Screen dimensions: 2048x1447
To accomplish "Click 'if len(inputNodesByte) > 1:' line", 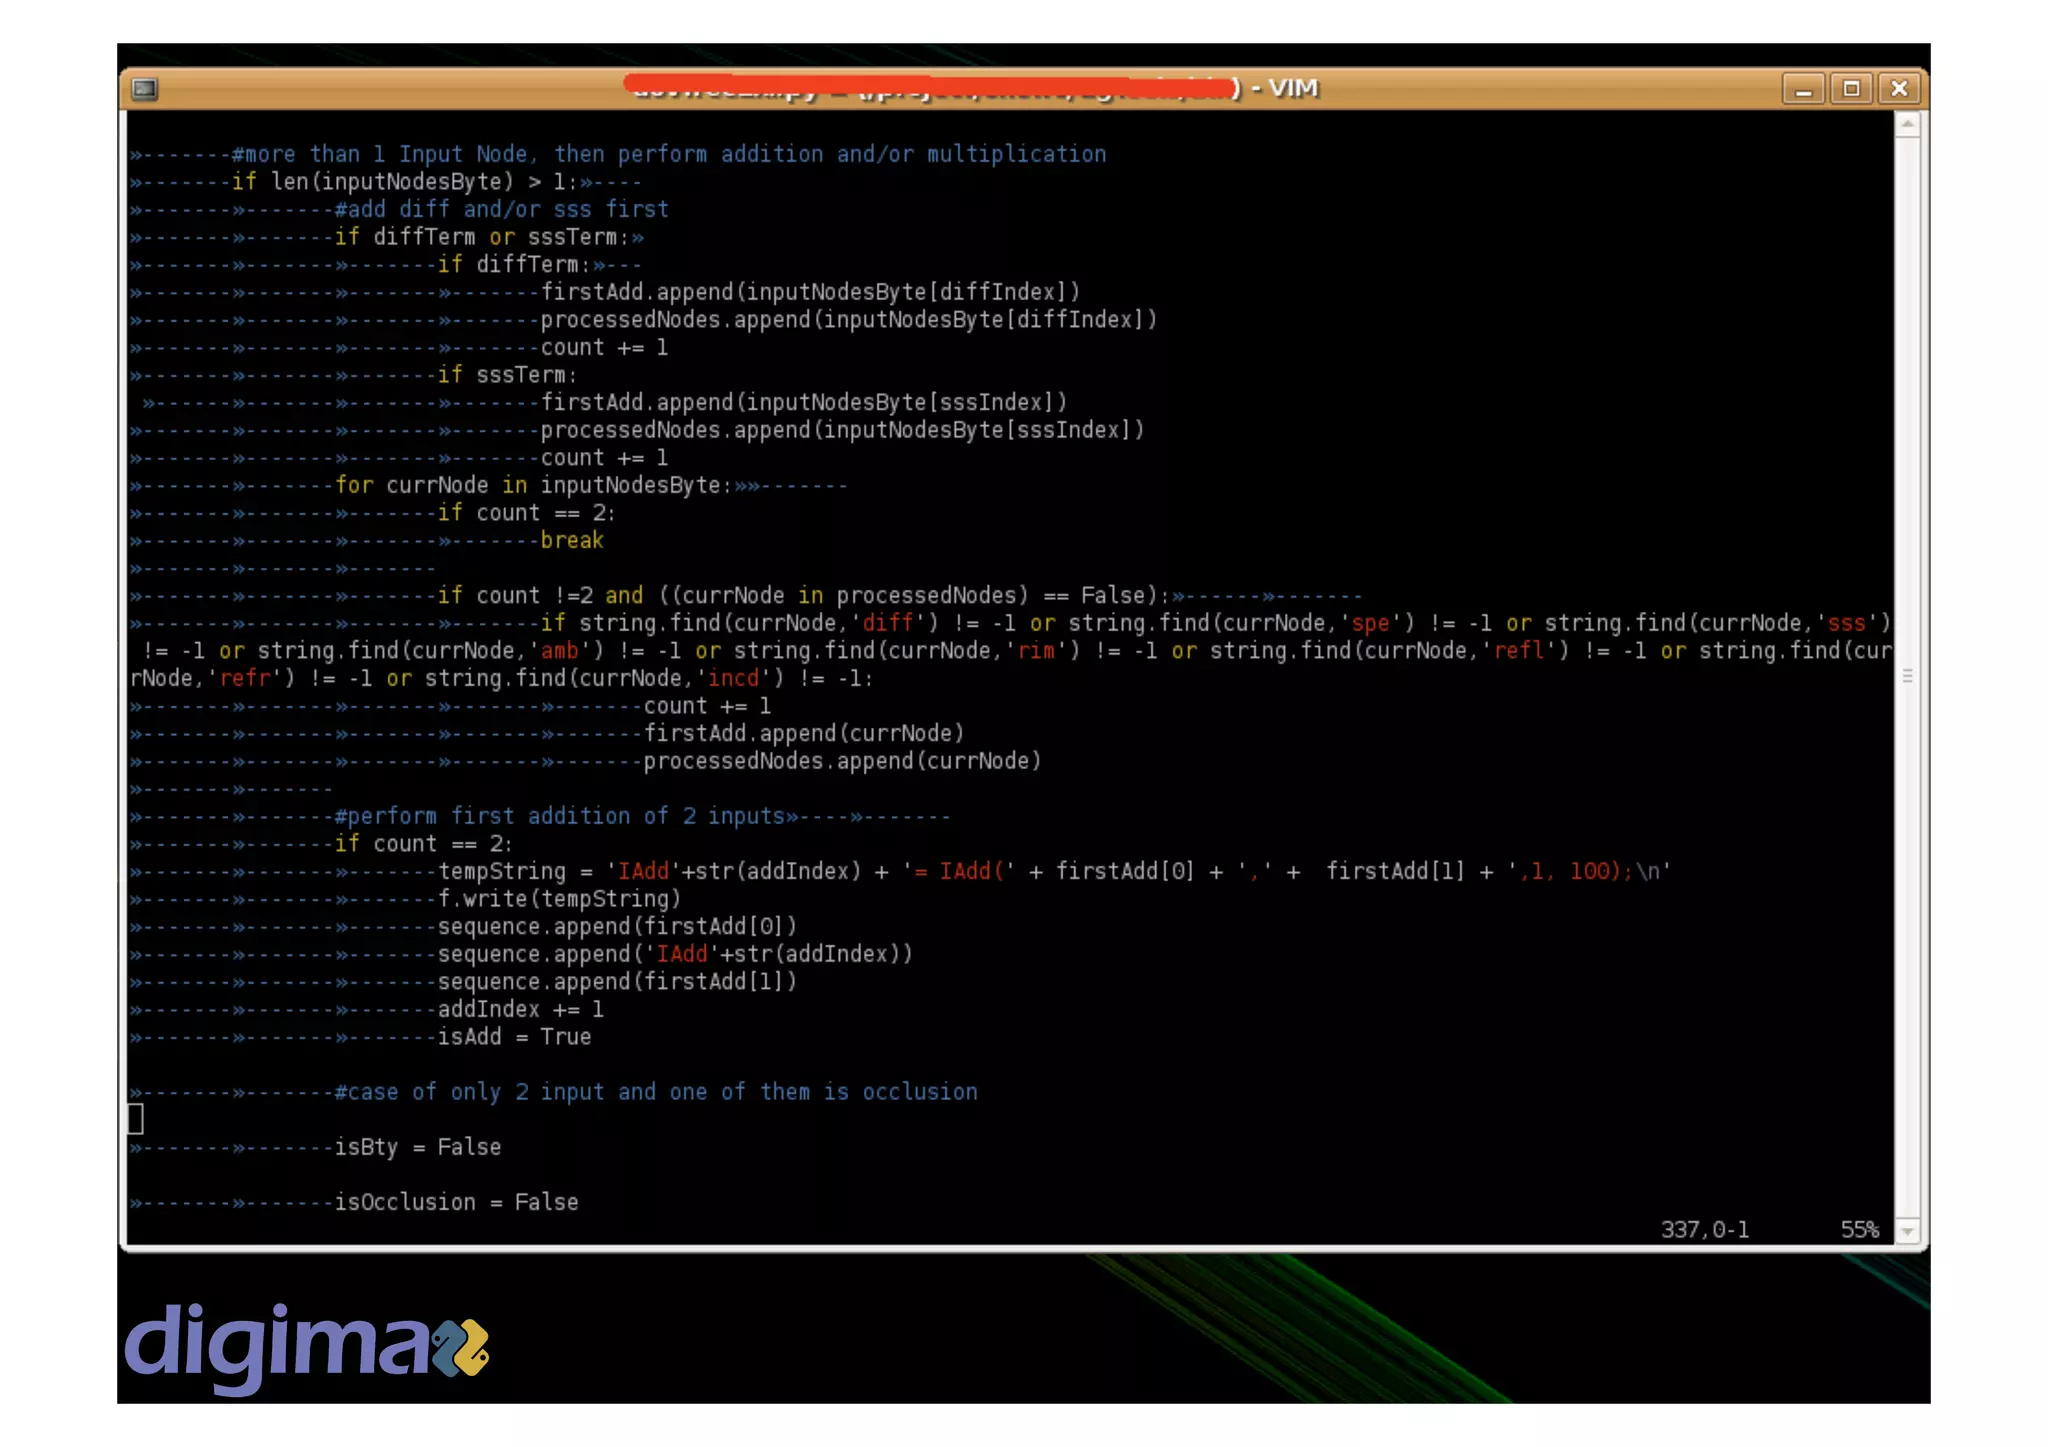I will click(404, 182).
